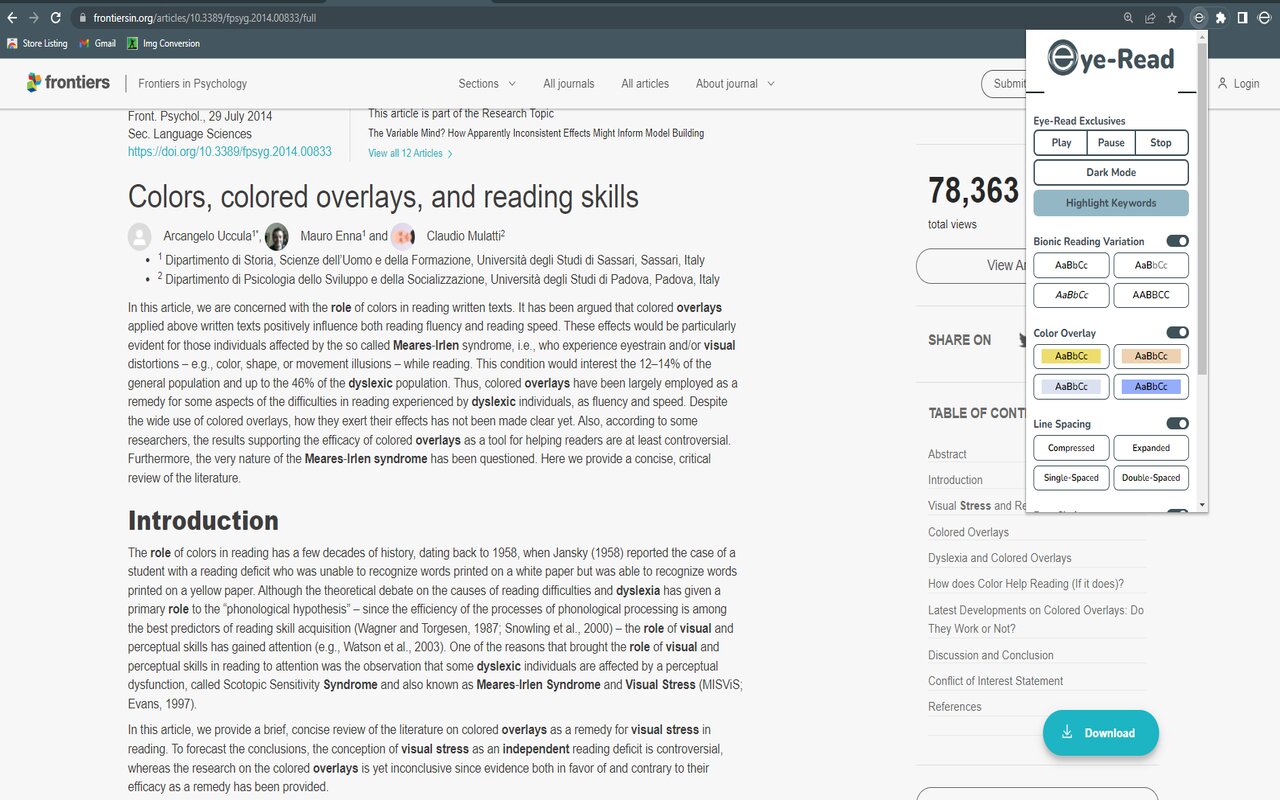Click the Download button
Viewport: 1280px width, 800px height.
pyautogui.click(x=1100, y=733)
